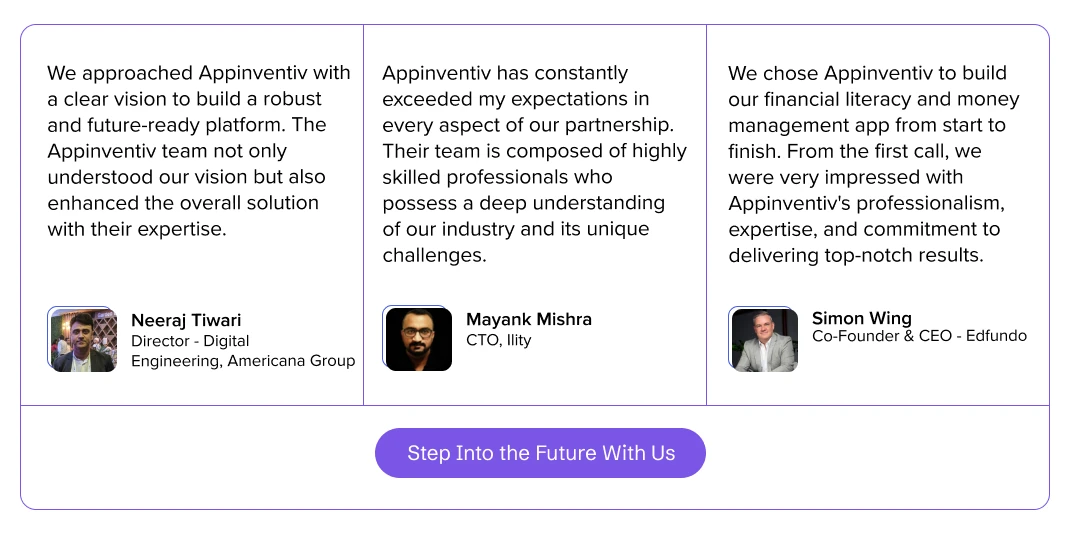Select the name Neeraj Tiwari
The image size is (1080, 535).
pyautogui.click(x=186, y=320)
